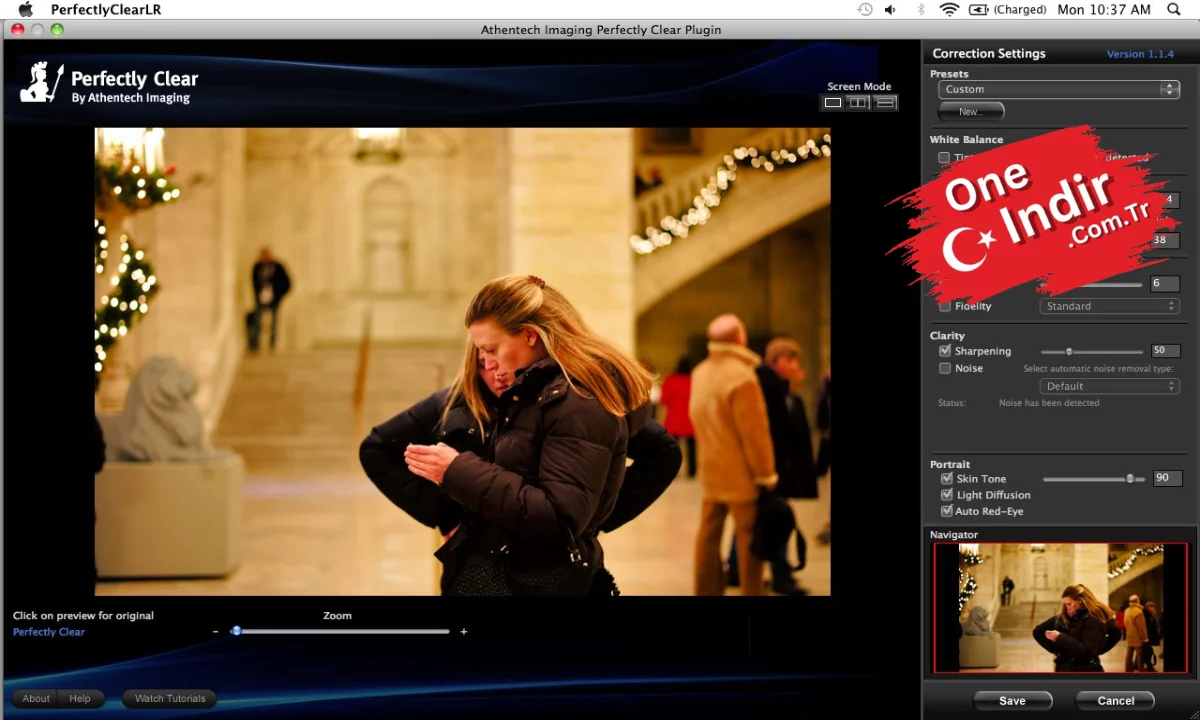
Task: Click the Version 1.1.4 text
Action: tap(1140, 54)
